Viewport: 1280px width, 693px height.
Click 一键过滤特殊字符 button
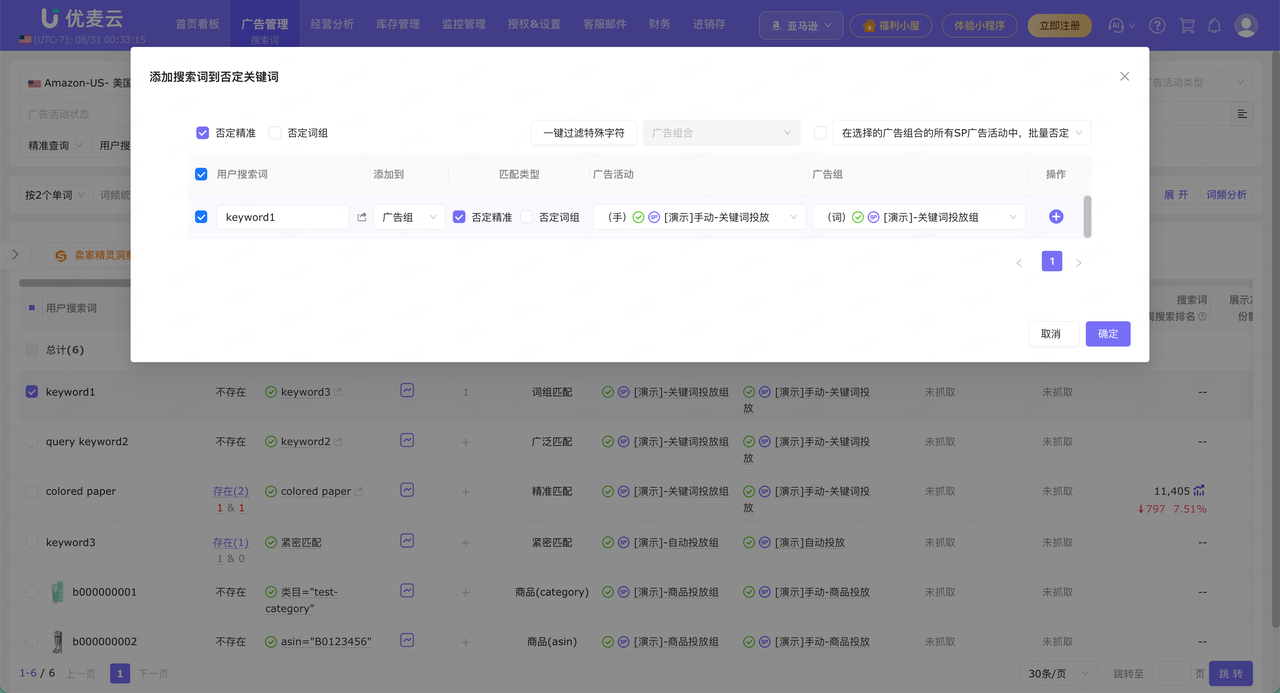tap(584, 133)
